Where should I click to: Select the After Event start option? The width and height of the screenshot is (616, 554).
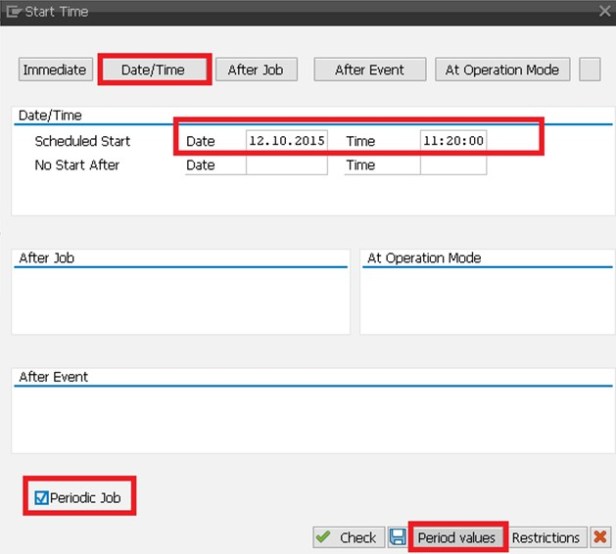(x=369, y=70)
